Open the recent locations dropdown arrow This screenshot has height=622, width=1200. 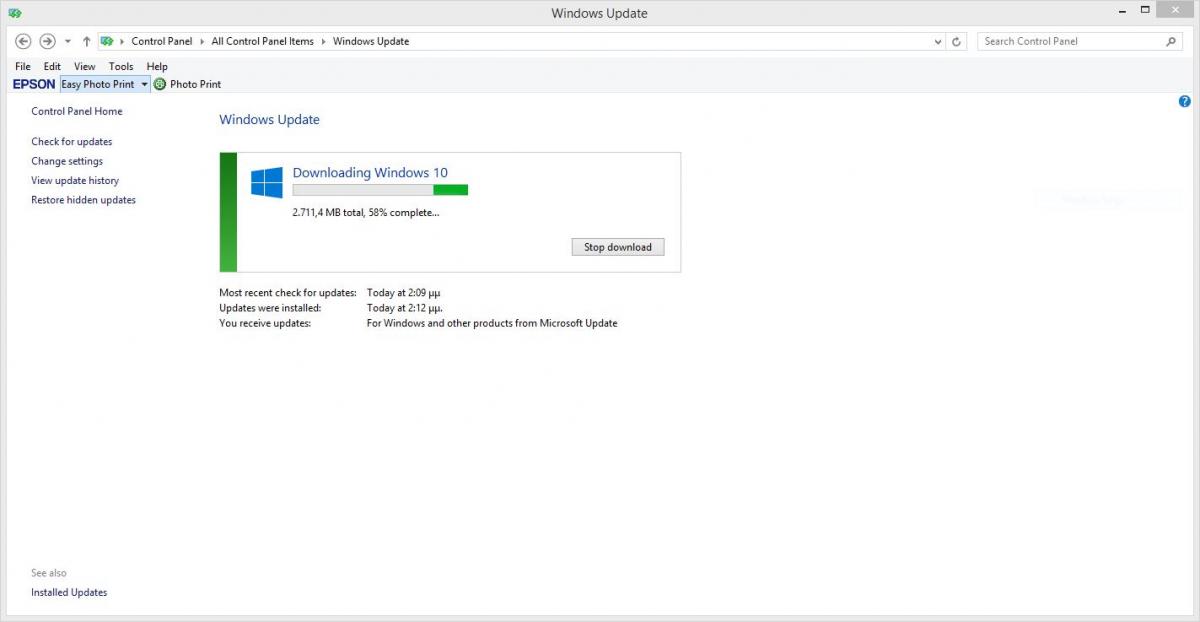click(x=67, y=42)
